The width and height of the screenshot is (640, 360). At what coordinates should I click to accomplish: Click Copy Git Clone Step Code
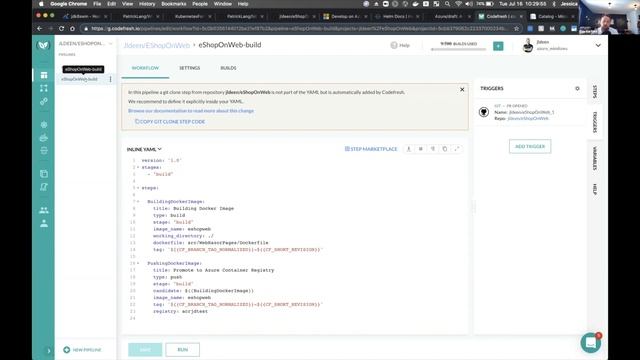click(170, 122)
